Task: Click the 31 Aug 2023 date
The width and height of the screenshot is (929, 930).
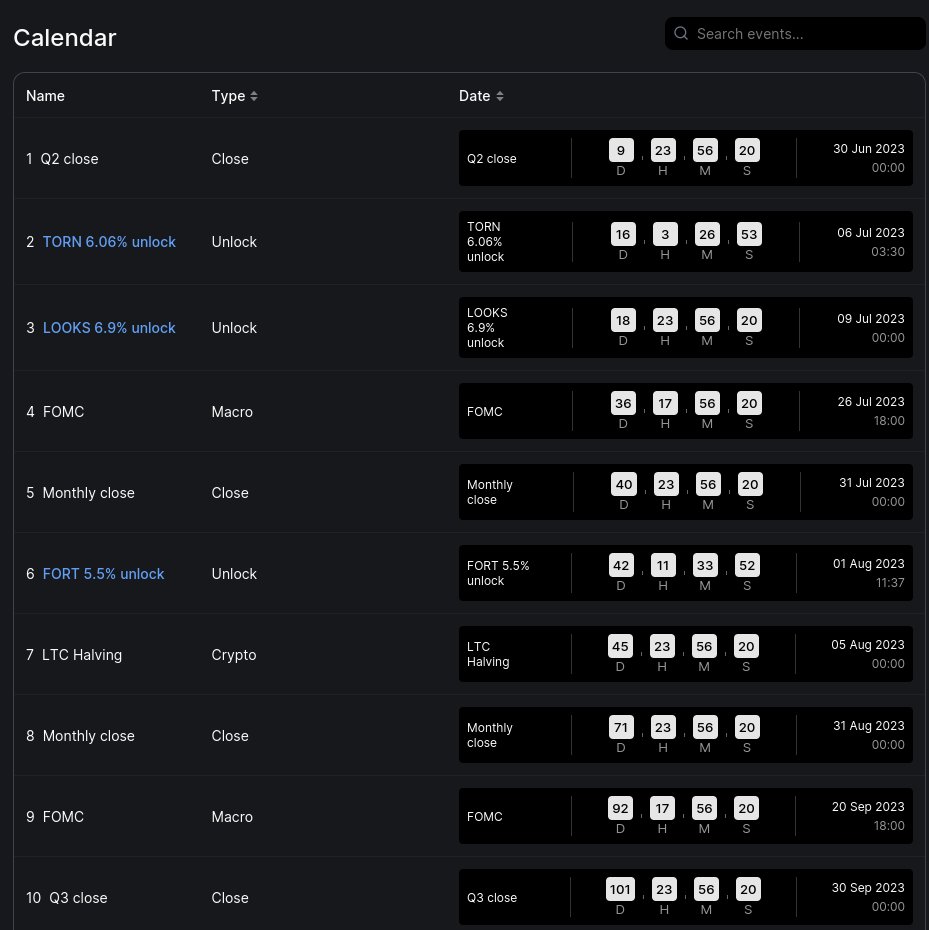Action: tap(868, 726)
